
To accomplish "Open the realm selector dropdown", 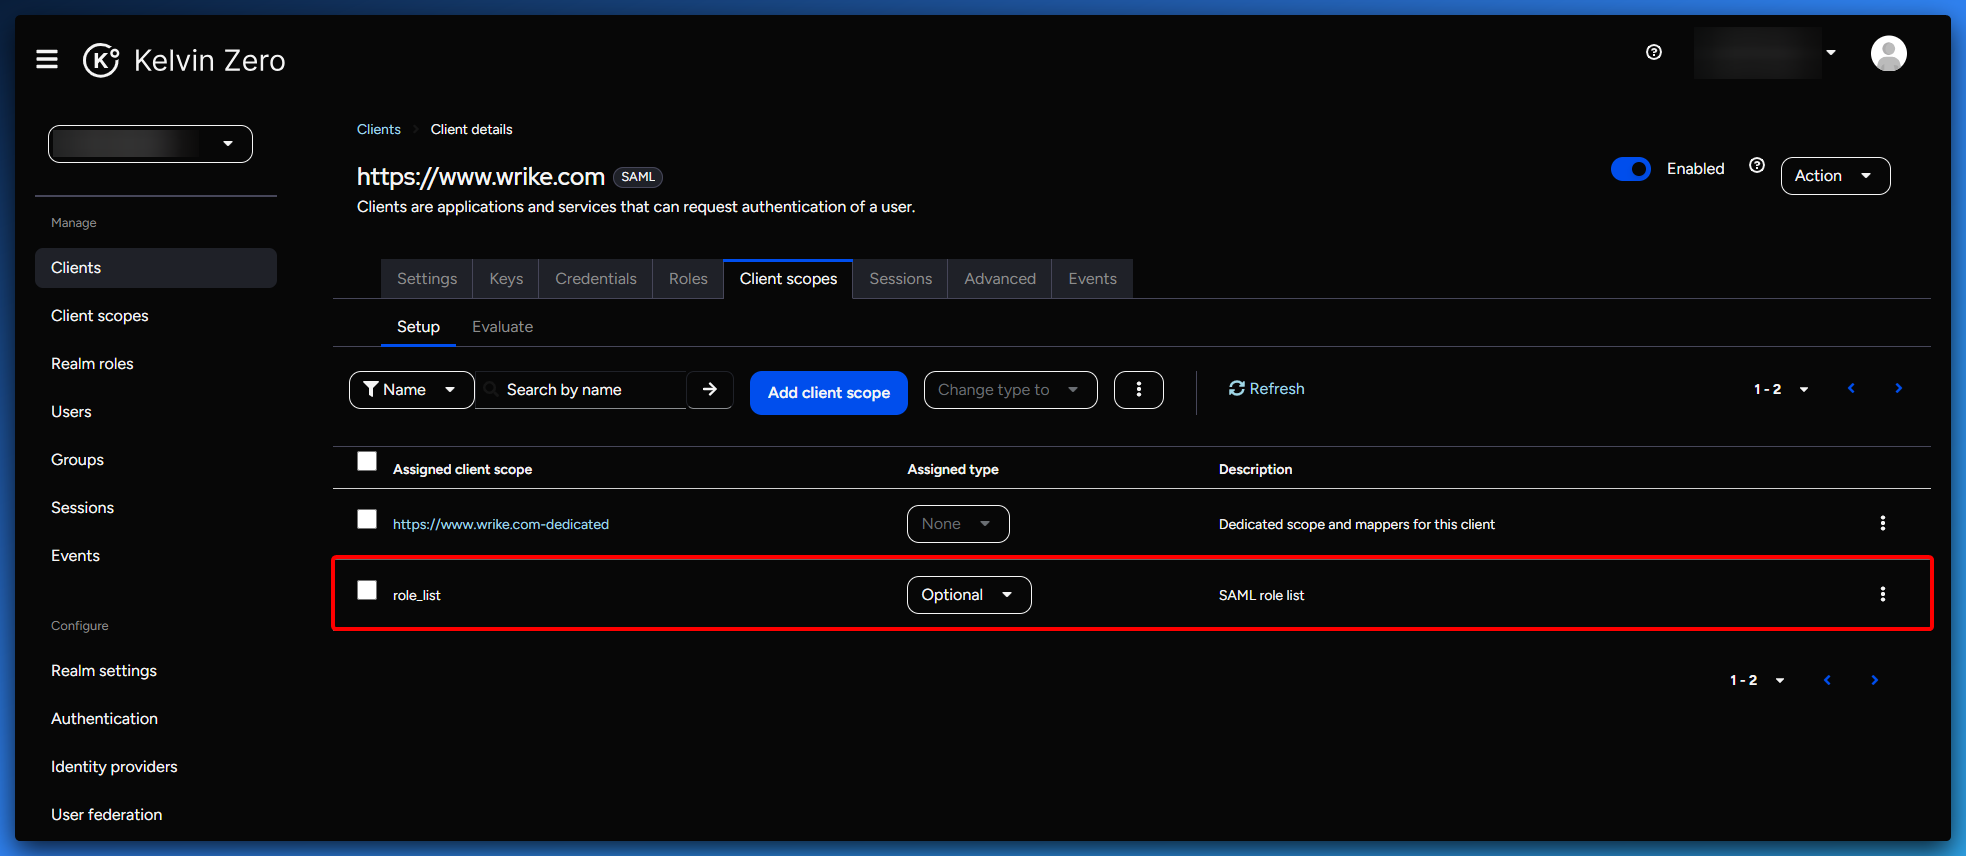I will 150,144.
